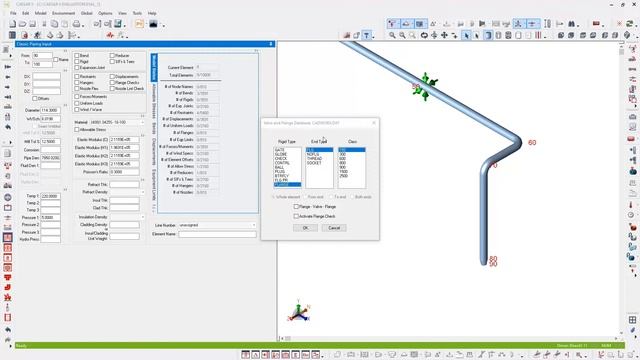Click the Element Name input field
The height and width of the screenshot is (360, 640).
click(x=217, y=234)
